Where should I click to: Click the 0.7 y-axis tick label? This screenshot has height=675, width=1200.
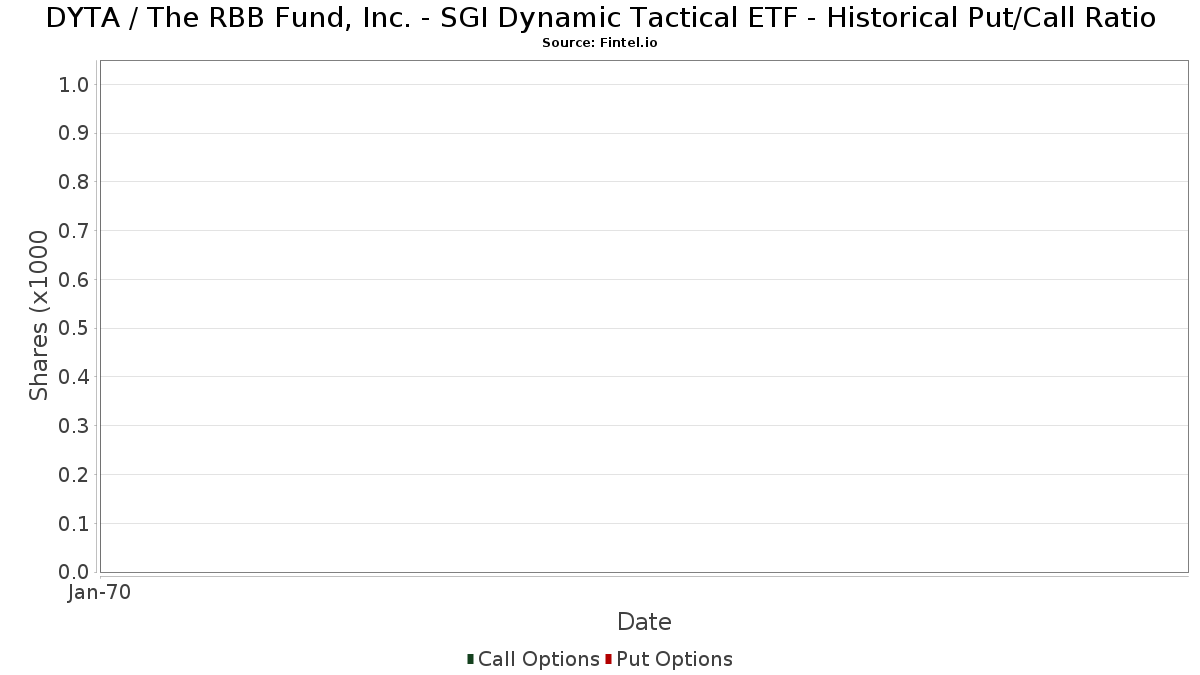coord(75,231)
